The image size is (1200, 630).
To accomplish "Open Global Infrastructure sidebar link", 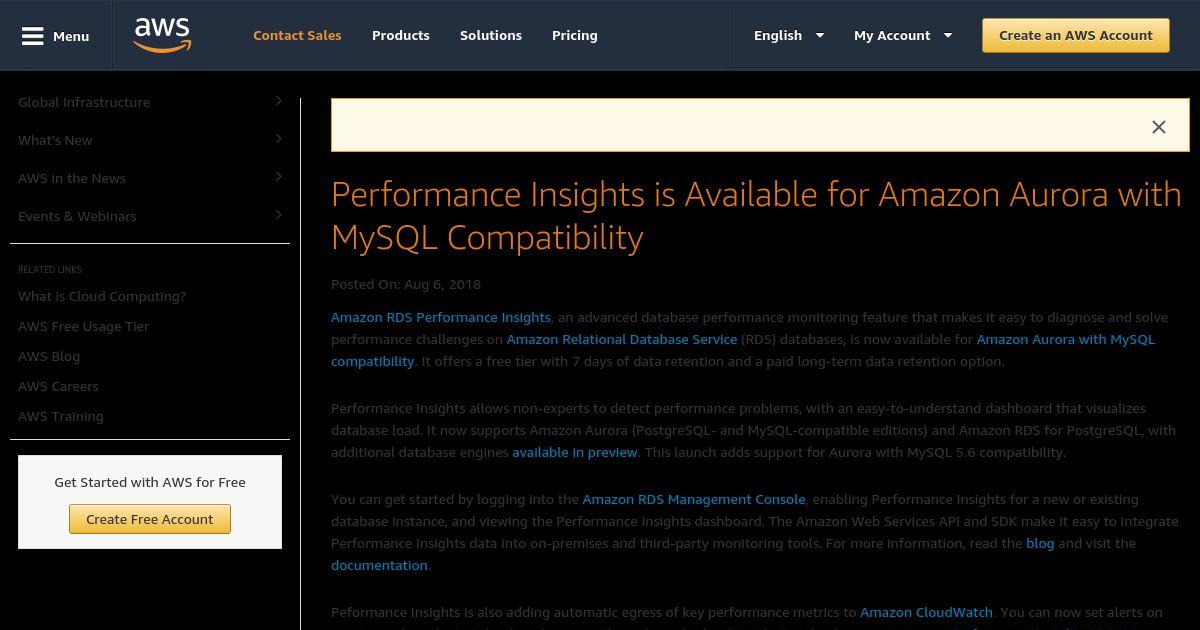I will (84, 102).
